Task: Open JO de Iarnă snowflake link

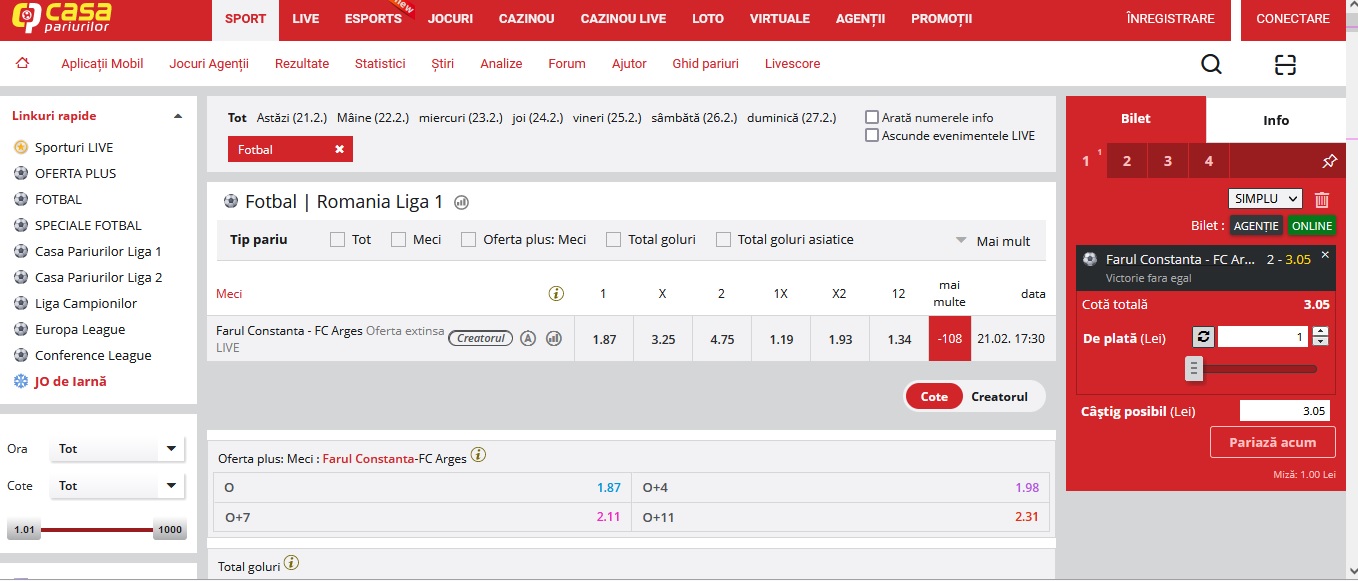Action: [70, 381]
